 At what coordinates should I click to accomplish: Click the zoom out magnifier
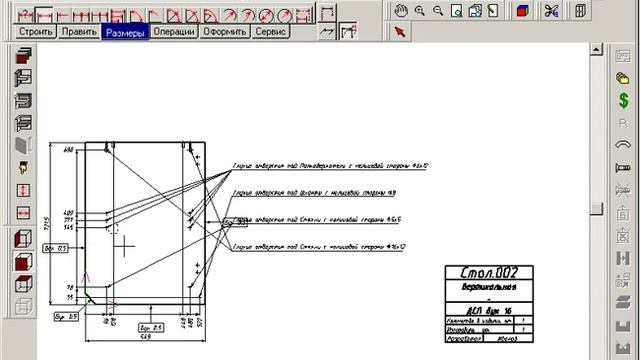(438, 11)
